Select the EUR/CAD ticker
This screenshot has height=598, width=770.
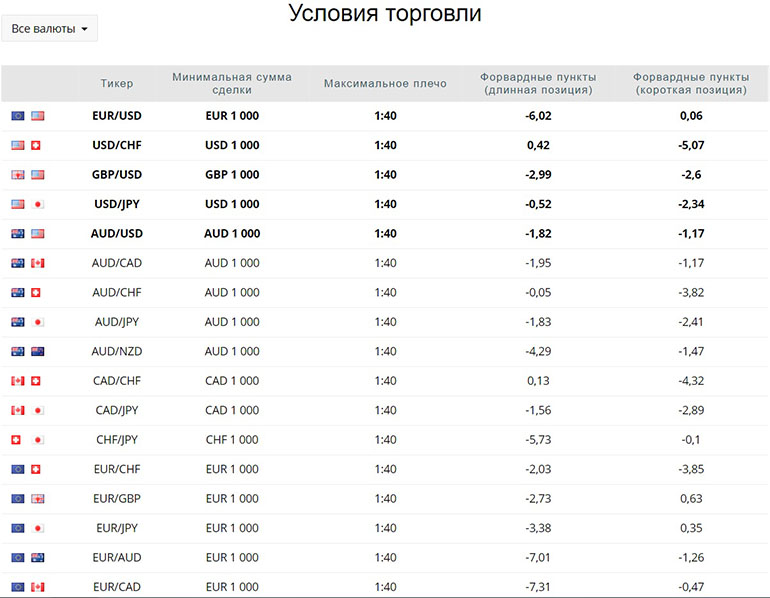(117, 587)
